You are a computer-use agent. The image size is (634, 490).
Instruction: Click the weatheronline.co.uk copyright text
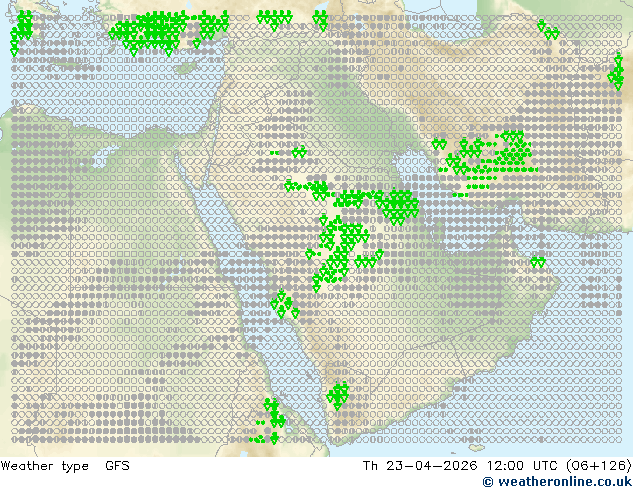[558, 482]
